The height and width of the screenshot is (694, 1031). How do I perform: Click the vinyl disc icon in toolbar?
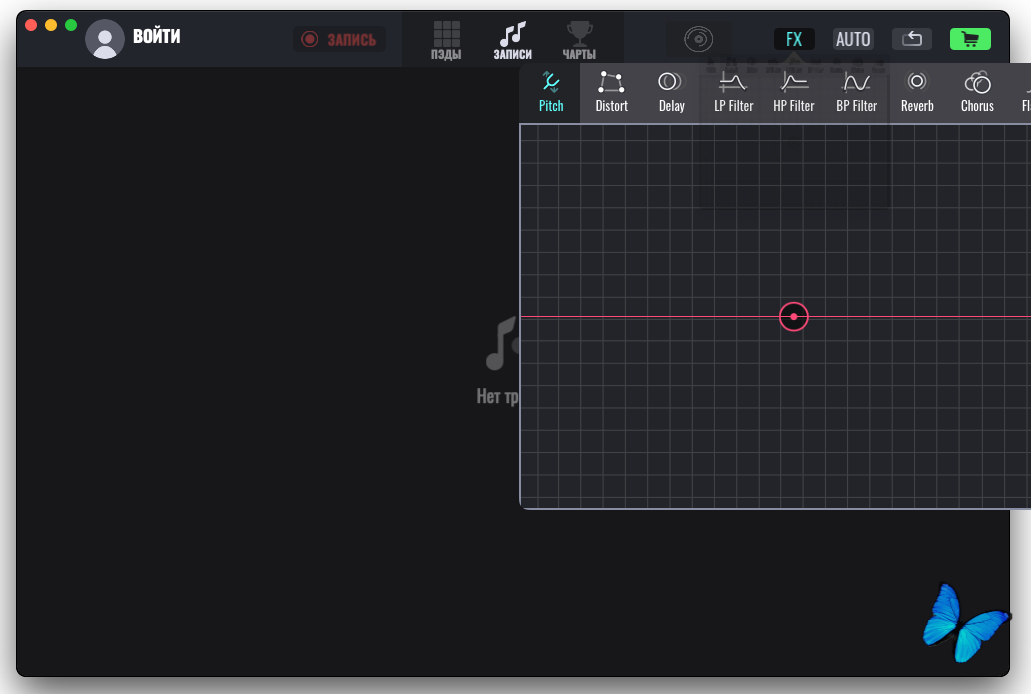tap(699, 39)
